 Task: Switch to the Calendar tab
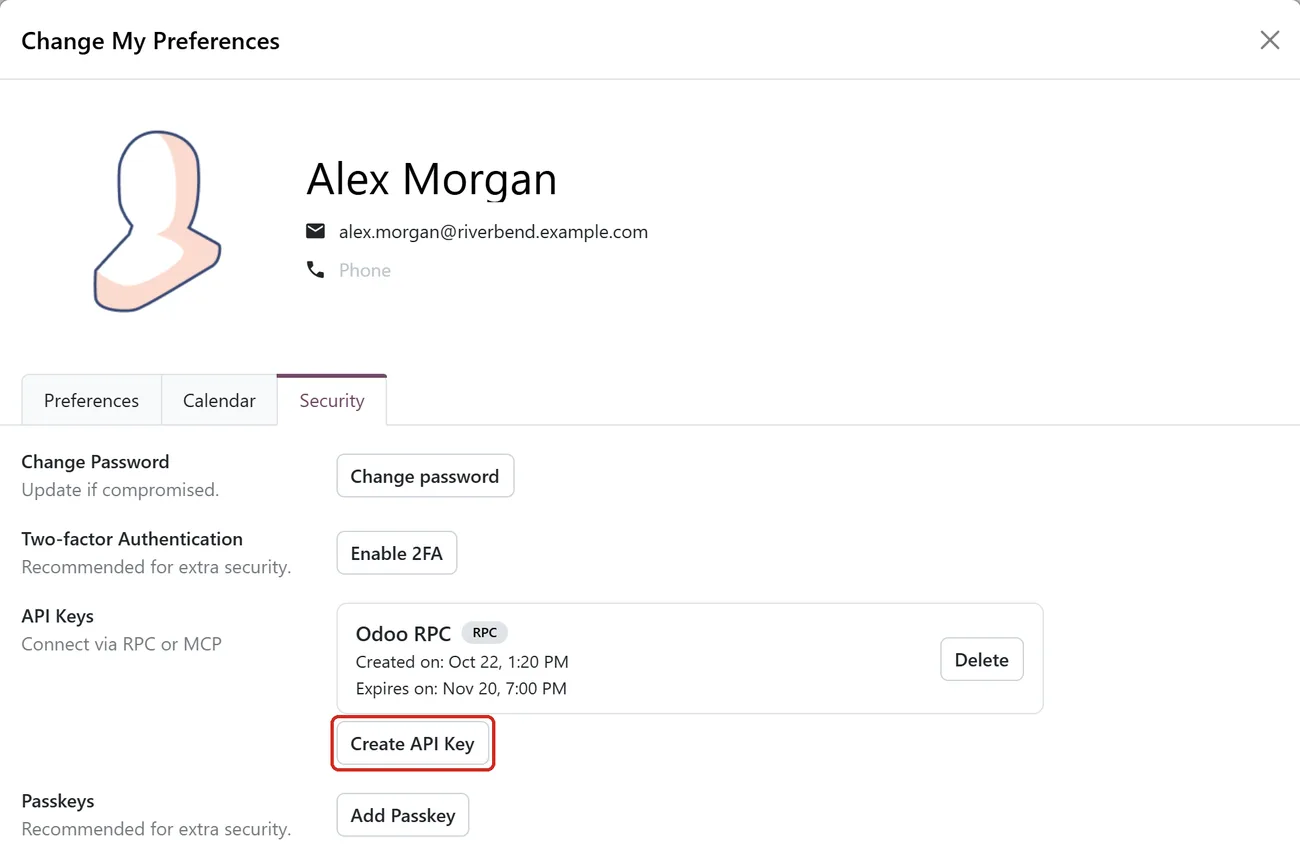(x=219, y=400)
